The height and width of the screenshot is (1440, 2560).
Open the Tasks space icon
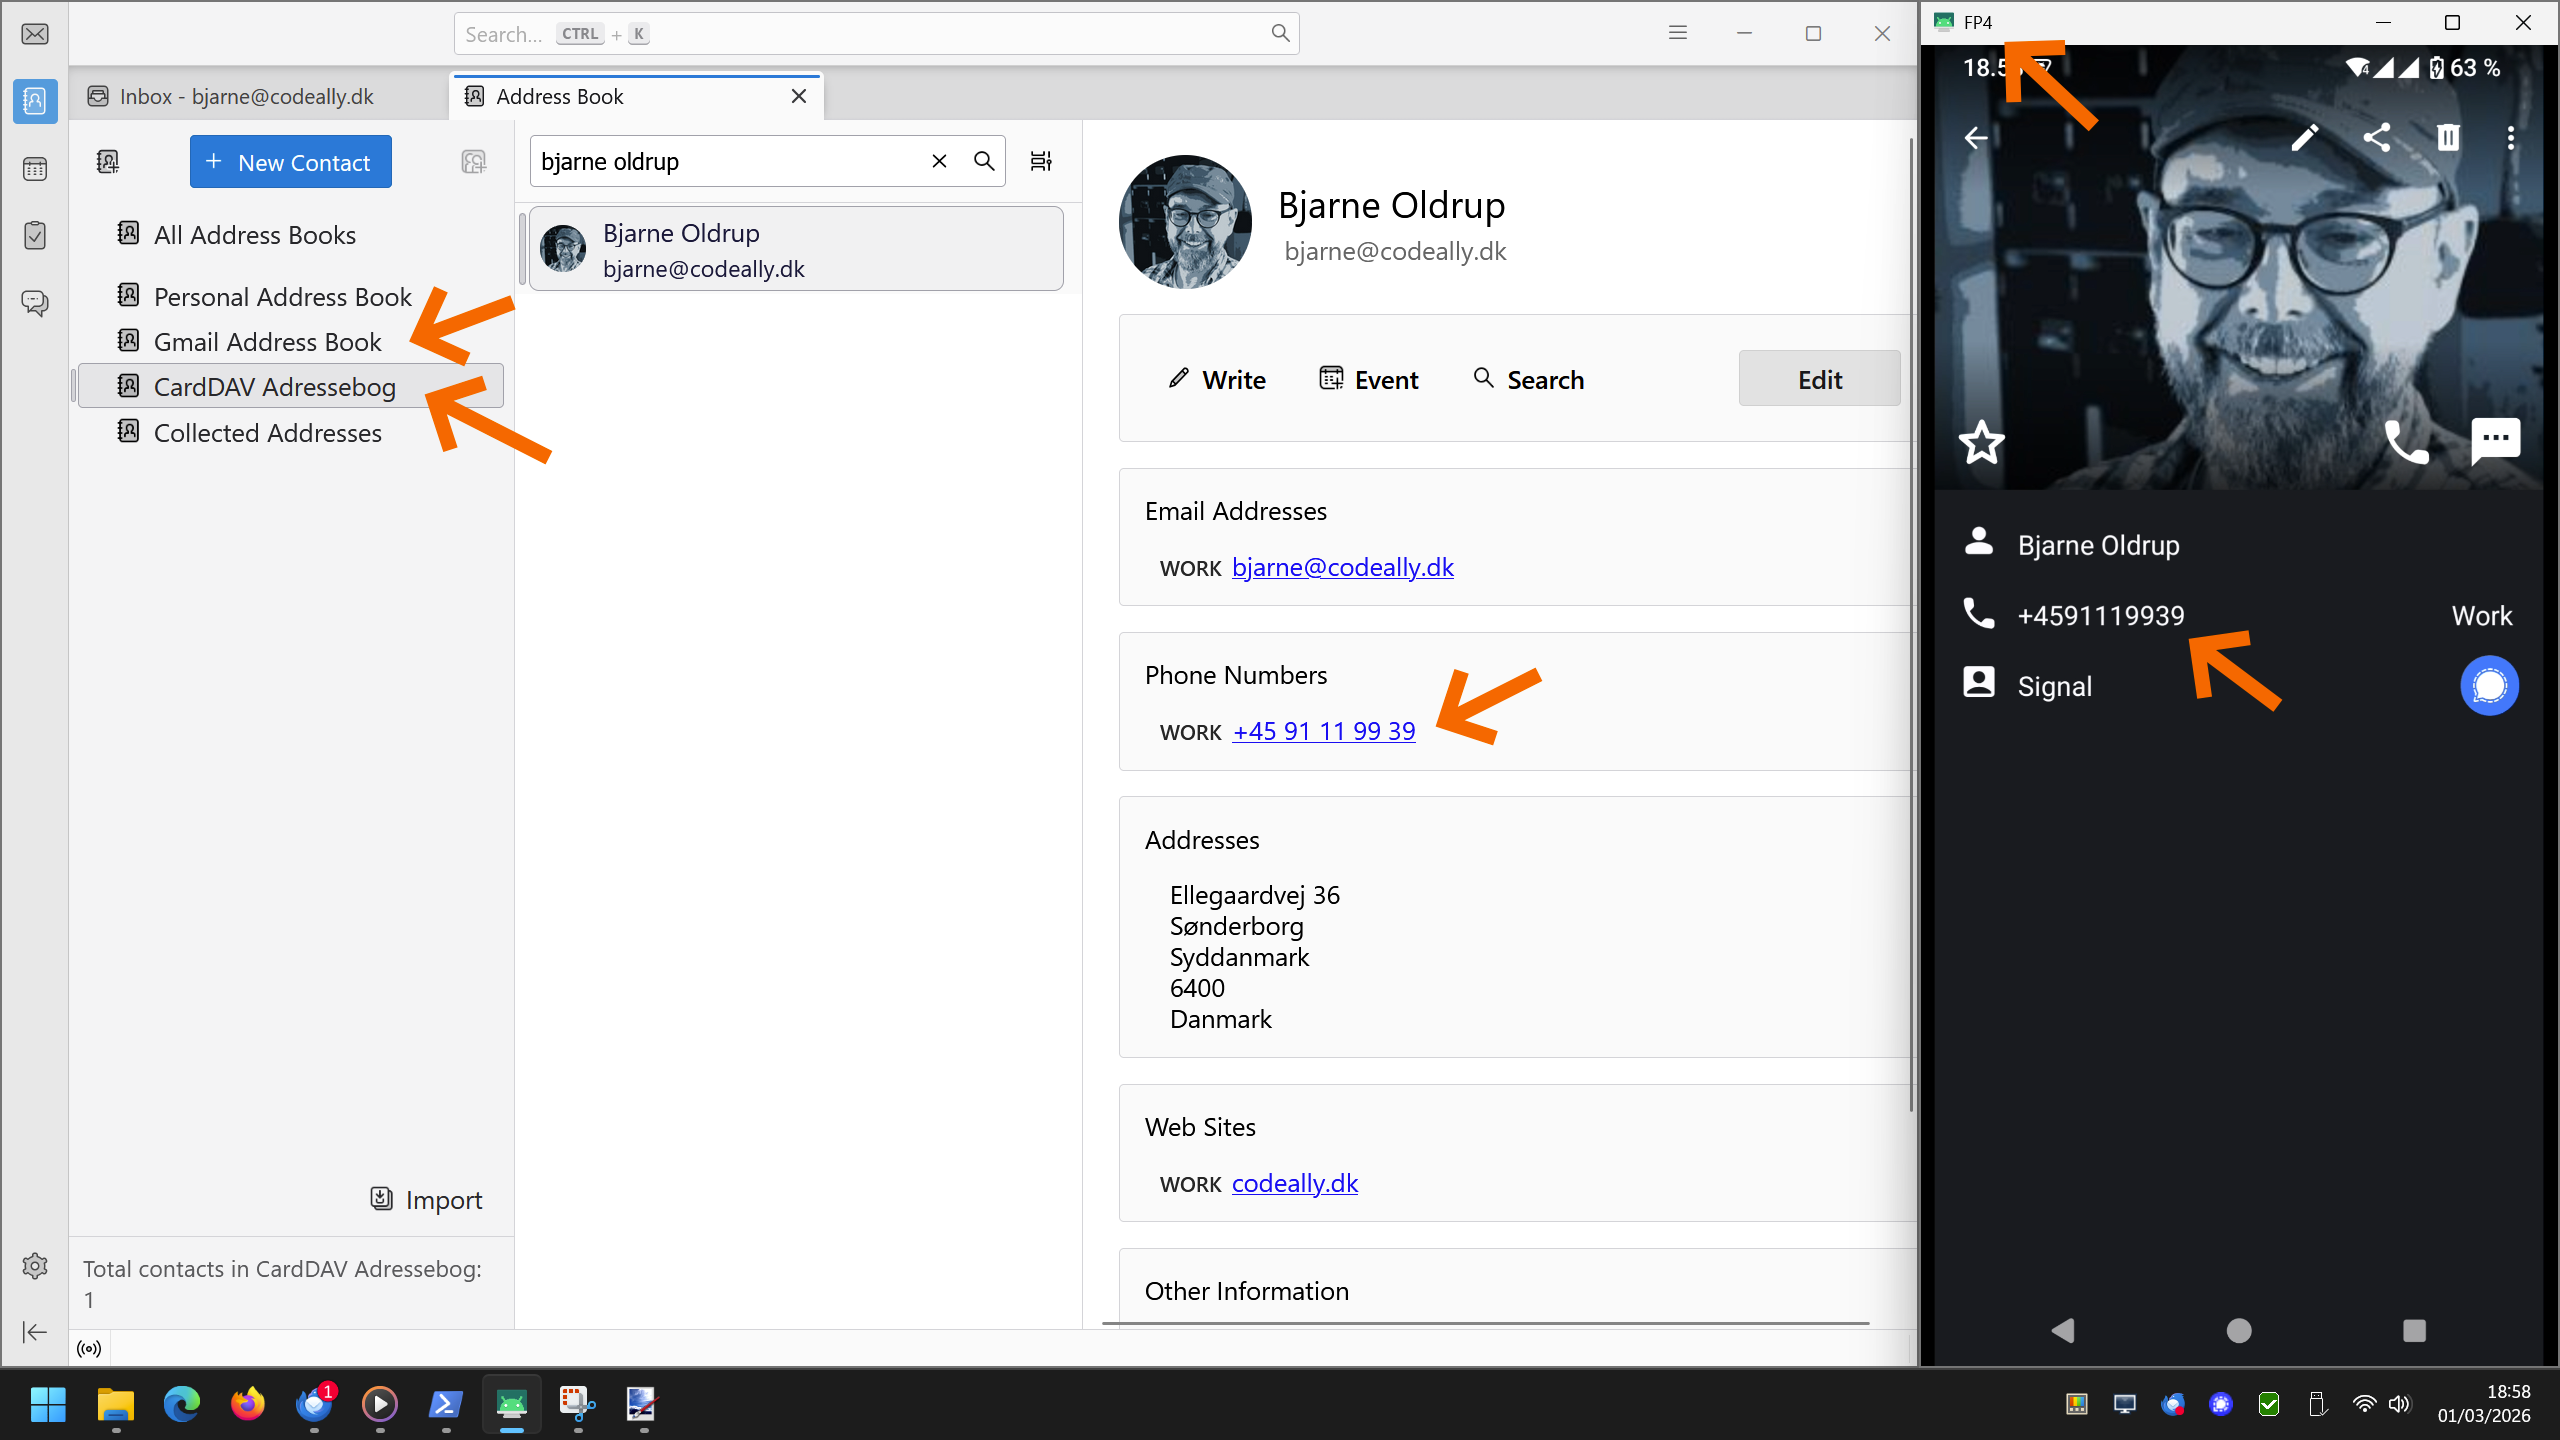[35, 236]
